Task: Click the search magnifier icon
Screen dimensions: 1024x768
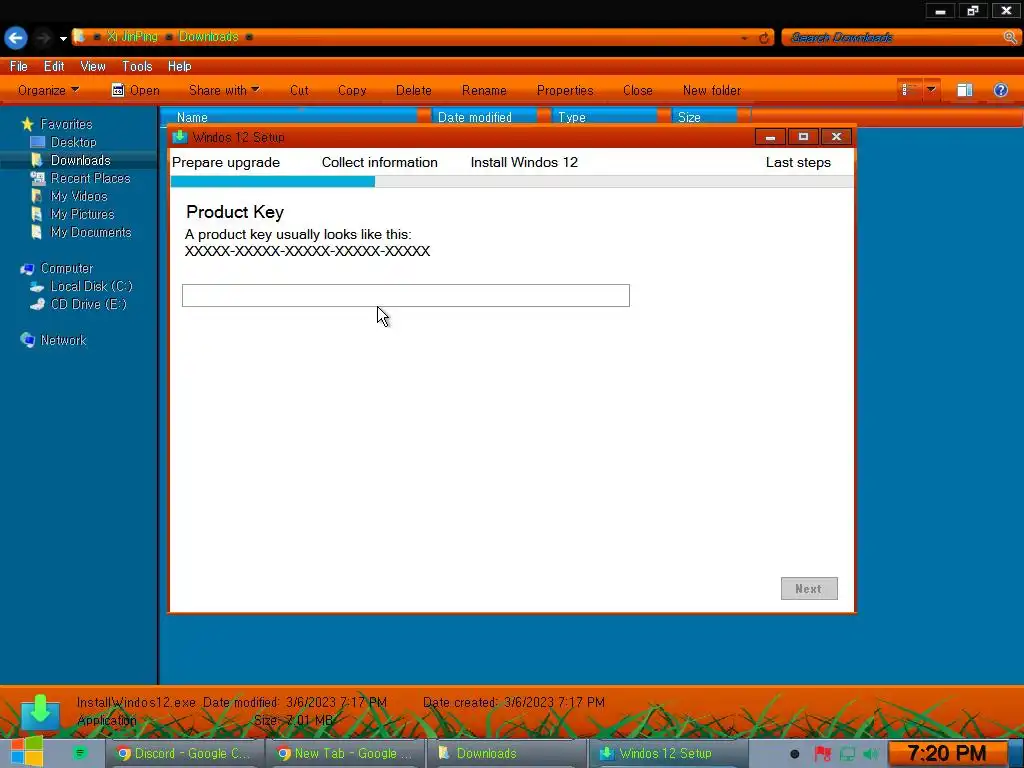Action: point(1009,37)
